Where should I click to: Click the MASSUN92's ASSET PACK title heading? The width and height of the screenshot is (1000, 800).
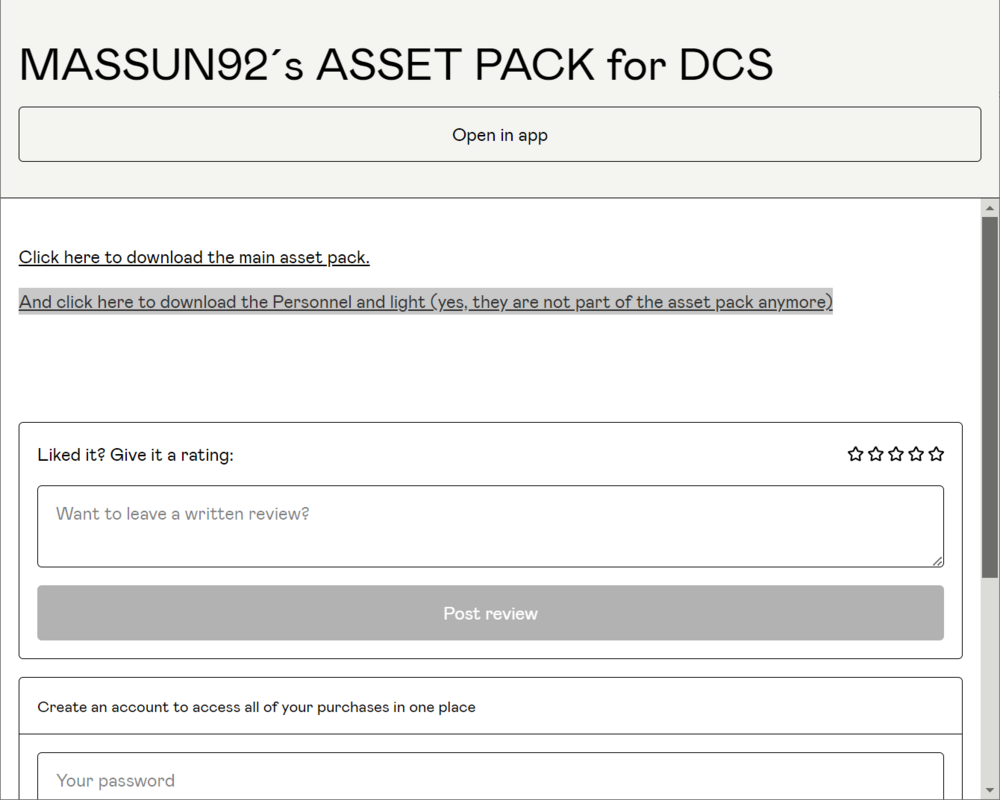(396, 65)
